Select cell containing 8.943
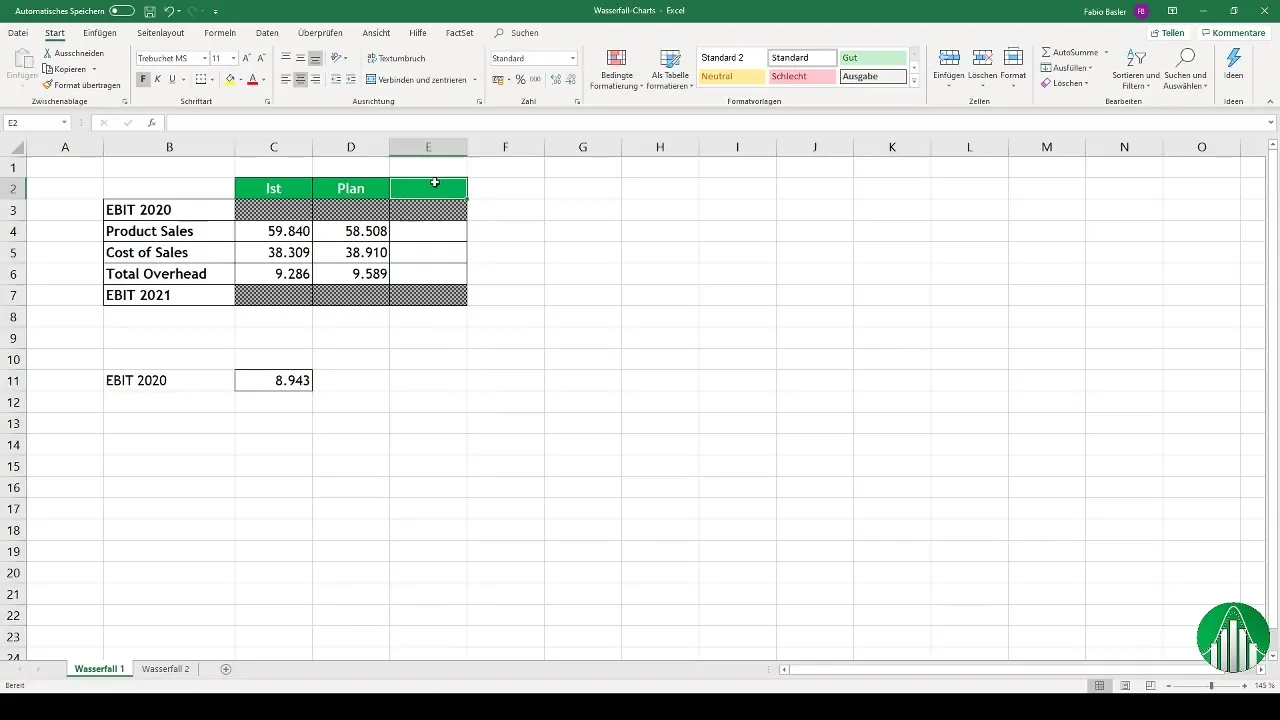 click(x=274, y=380)
